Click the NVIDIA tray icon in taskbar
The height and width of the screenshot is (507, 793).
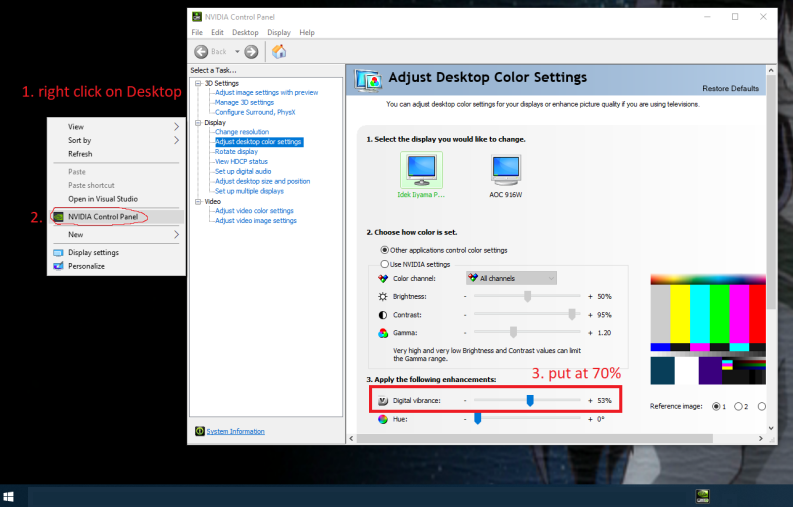click(702, 496)
